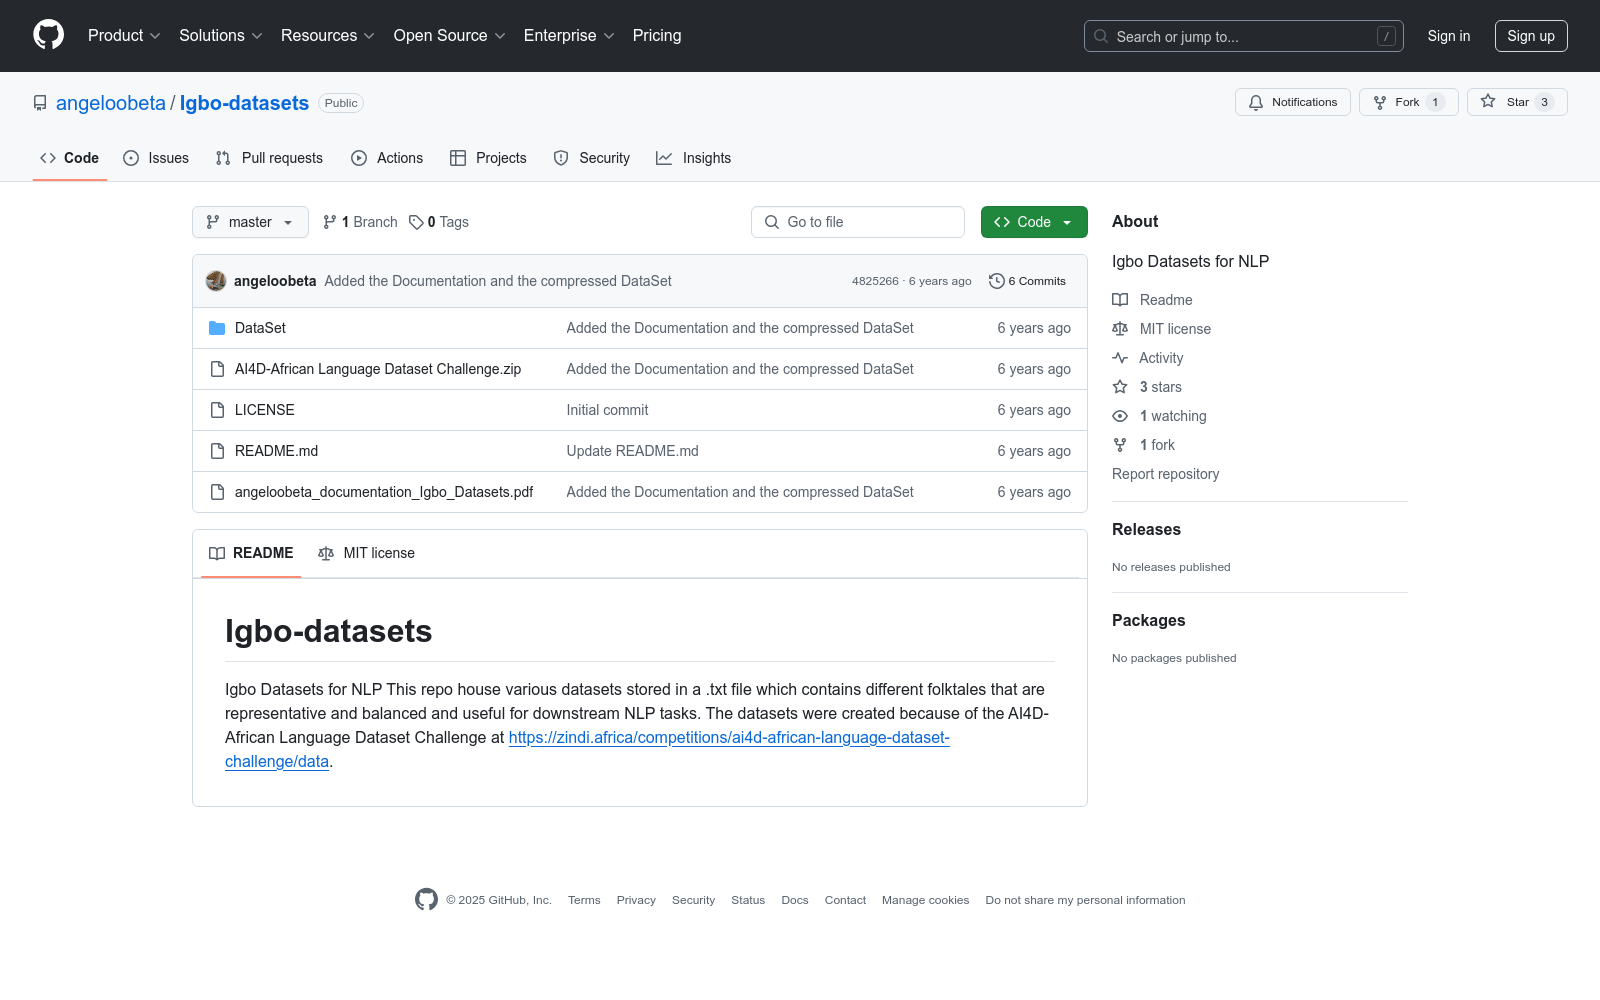The height and width of the screenshot is (1000, 1600).
Task: Open the Code tab
Action: pos(70,158)
